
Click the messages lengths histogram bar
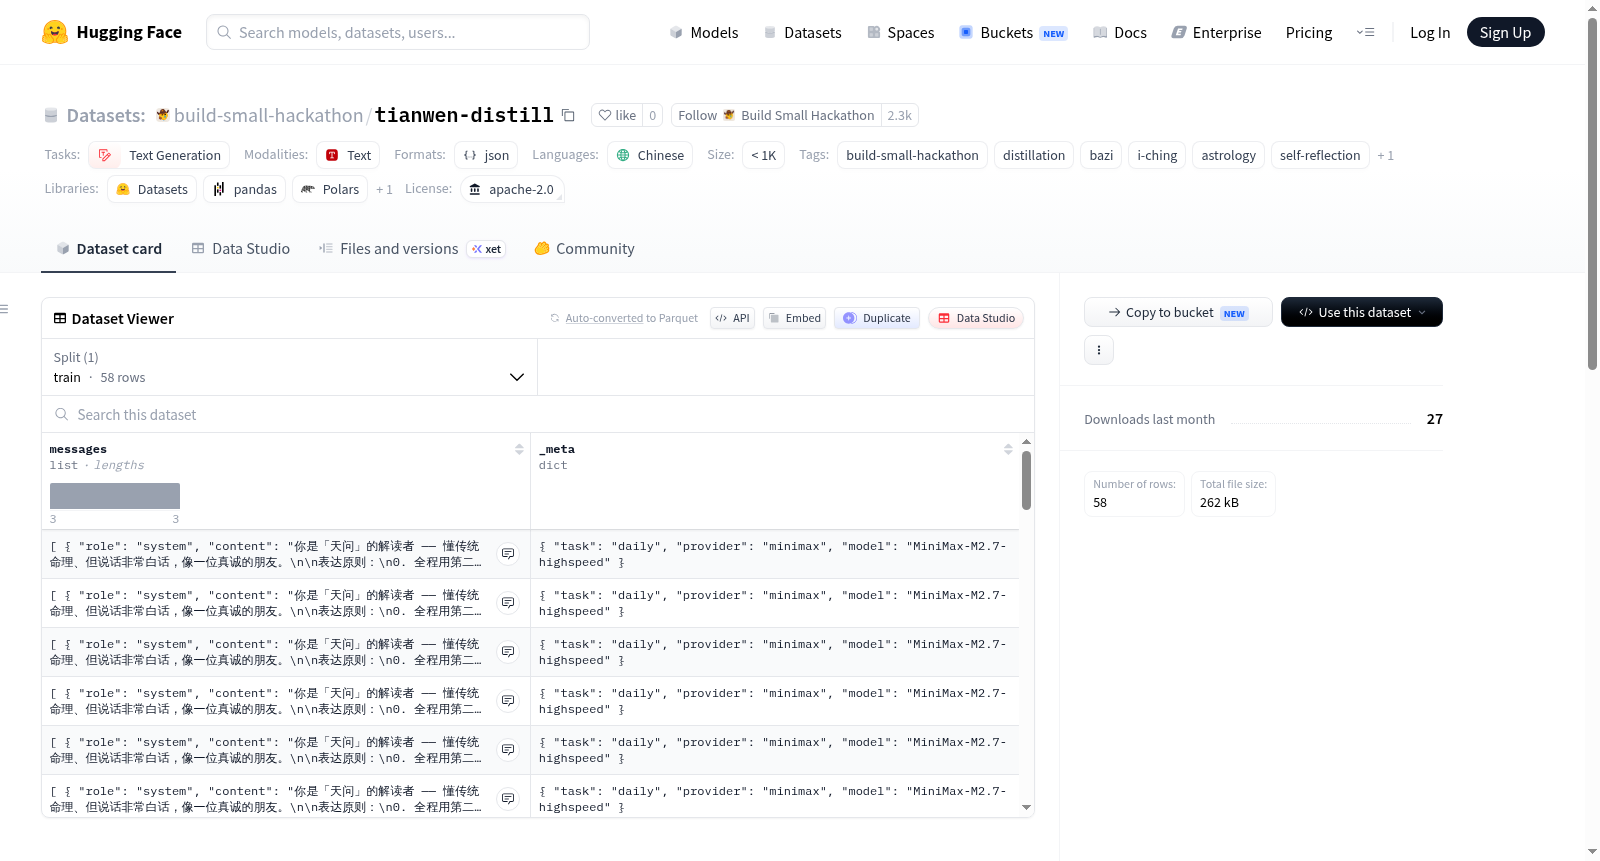pyautogui.click(x=115, y=496)
